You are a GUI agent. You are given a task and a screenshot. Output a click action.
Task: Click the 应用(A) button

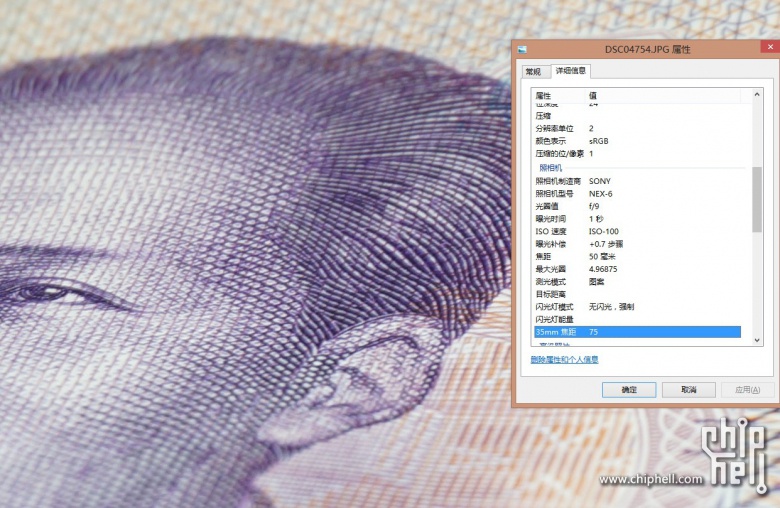point(747,390)
